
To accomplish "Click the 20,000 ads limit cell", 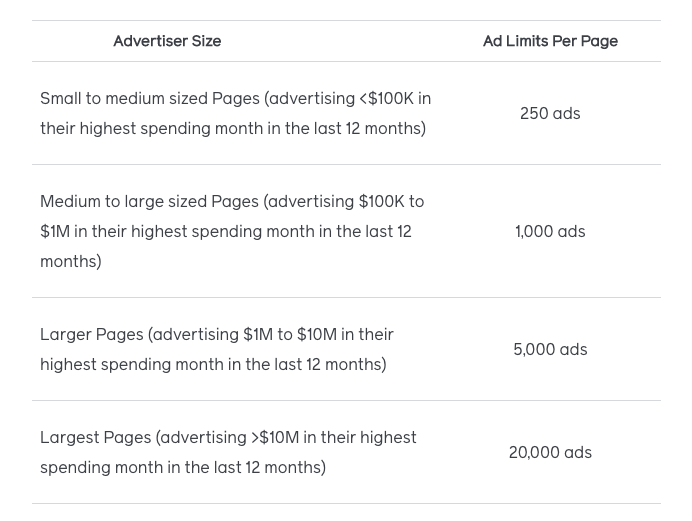I will pyautogui.click(x=550, y=452).
